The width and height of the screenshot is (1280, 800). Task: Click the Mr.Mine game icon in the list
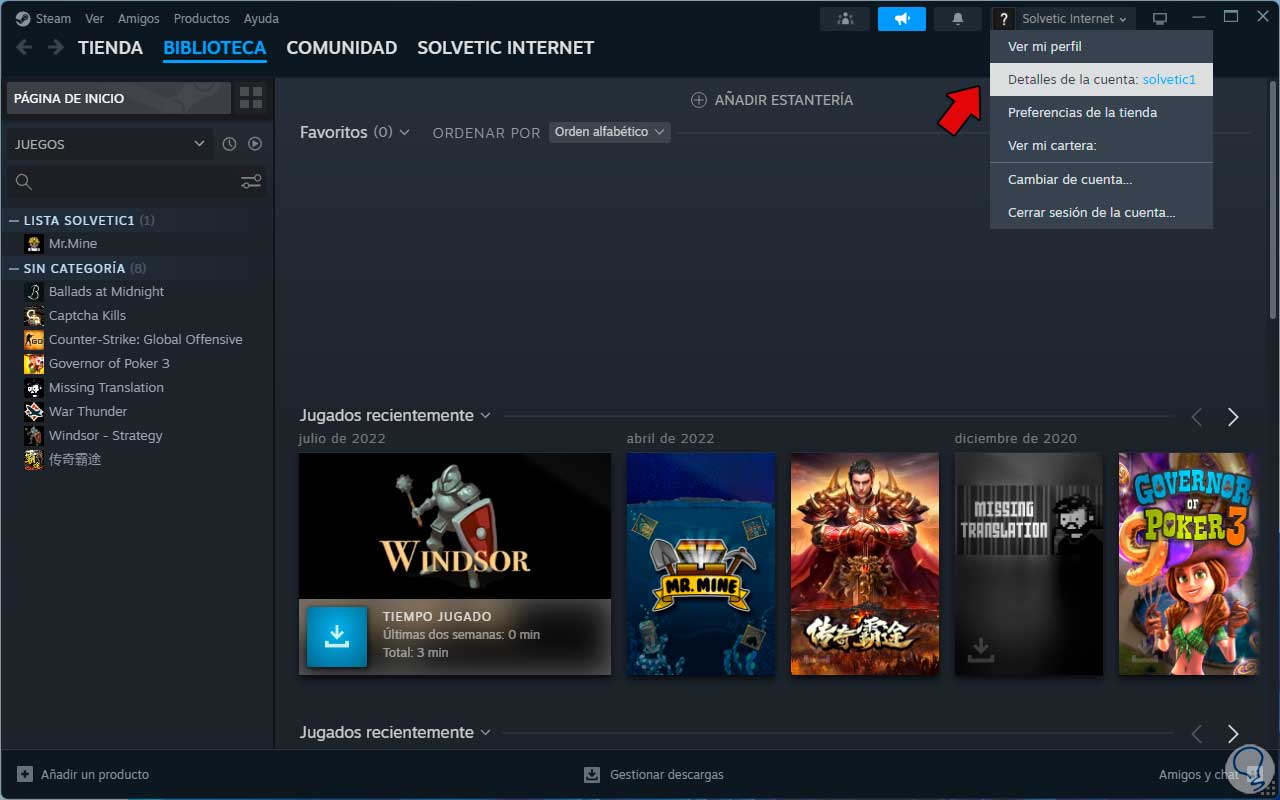pyautogui.click(x=34, y=243)
